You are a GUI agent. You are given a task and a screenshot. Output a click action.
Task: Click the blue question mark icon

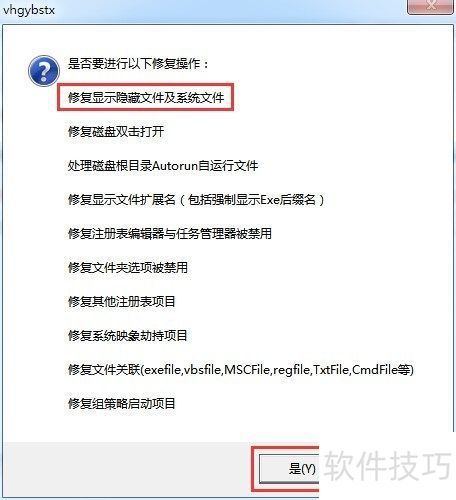click(x=44, y=71)
